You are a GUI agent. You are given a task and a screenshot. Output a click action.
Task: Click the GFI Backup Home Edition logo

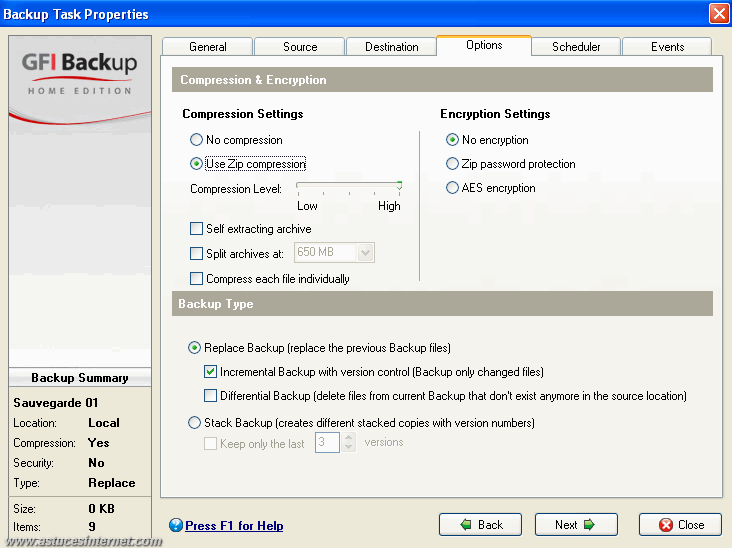pos(80,73)
